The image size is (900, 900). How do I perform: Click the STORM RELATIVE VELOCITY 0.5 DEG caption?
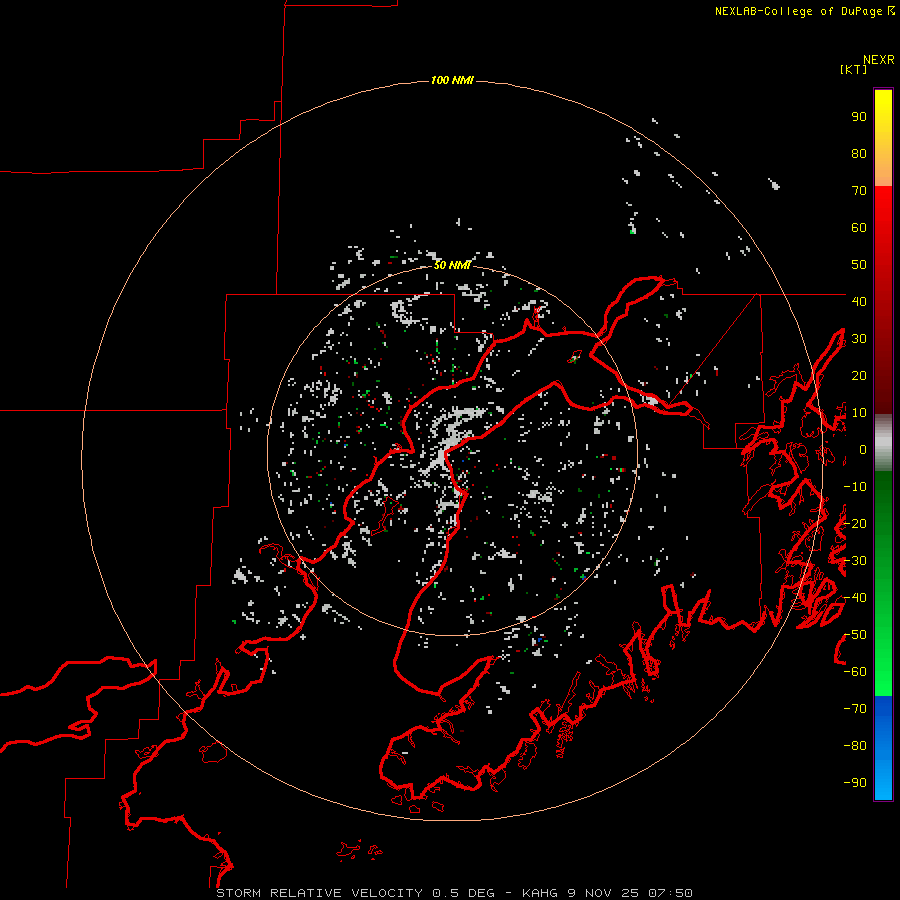[x=355, y=893]
